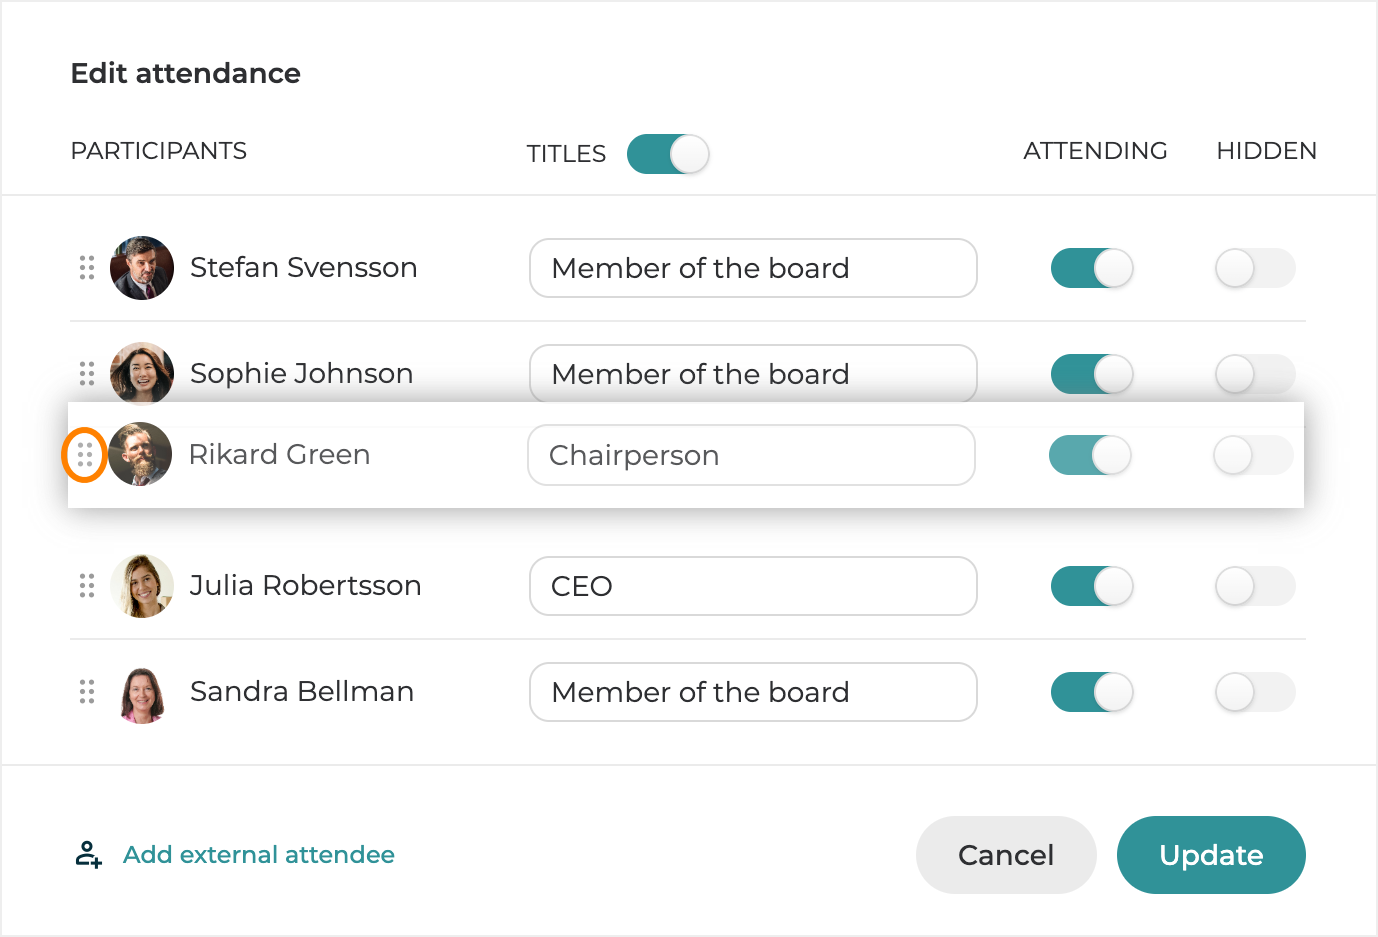Viewport: 1378px width, 937px height.
Task: Click highlighted drag handle for Rikard Green
Action: click(x=85, y=456)
